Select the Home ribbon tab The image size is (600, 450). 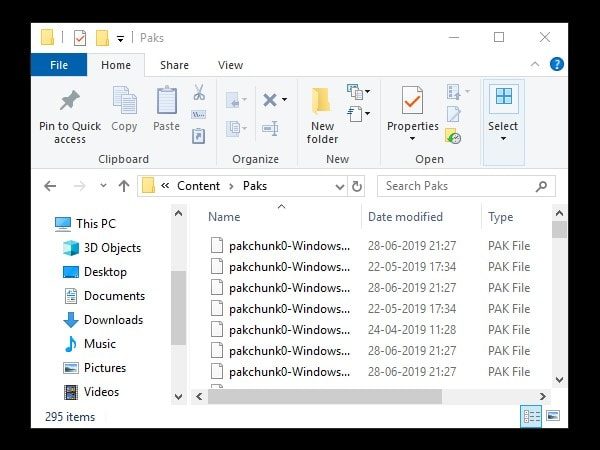click(x=116, y=65)
